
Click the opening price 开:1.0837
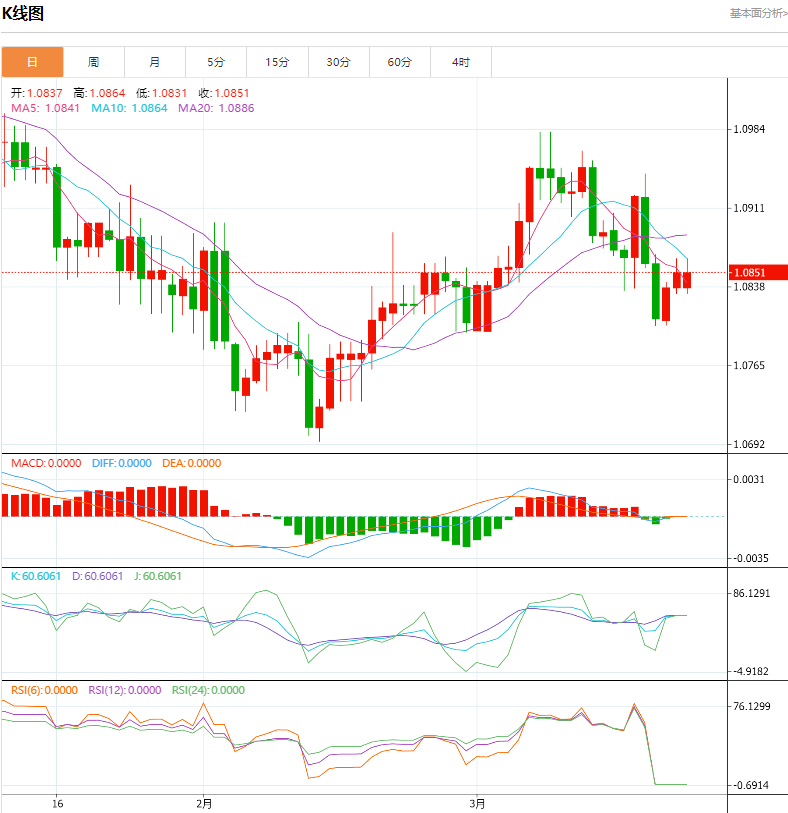pos(37,93)
